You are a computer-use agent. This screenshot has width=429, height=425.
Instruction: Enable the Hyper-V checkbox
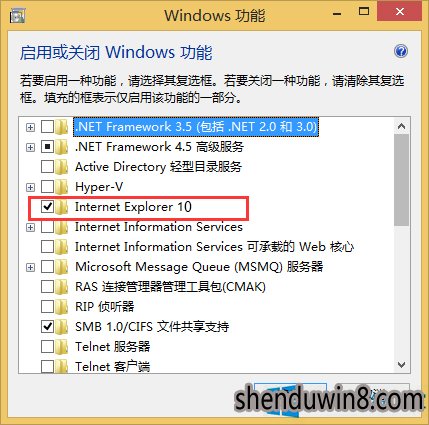pyautogui.click(x=47, y=187)
